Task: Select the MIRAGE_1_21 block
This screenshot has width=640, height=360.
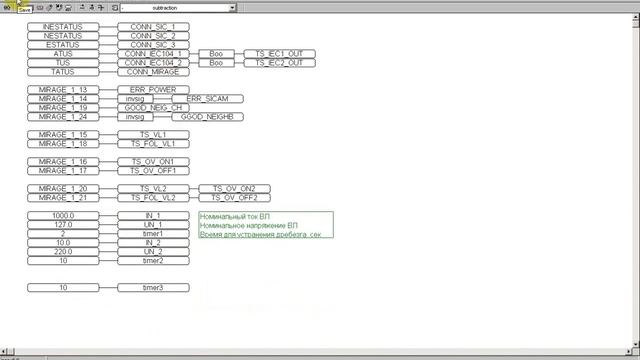Action: (63, 198)
